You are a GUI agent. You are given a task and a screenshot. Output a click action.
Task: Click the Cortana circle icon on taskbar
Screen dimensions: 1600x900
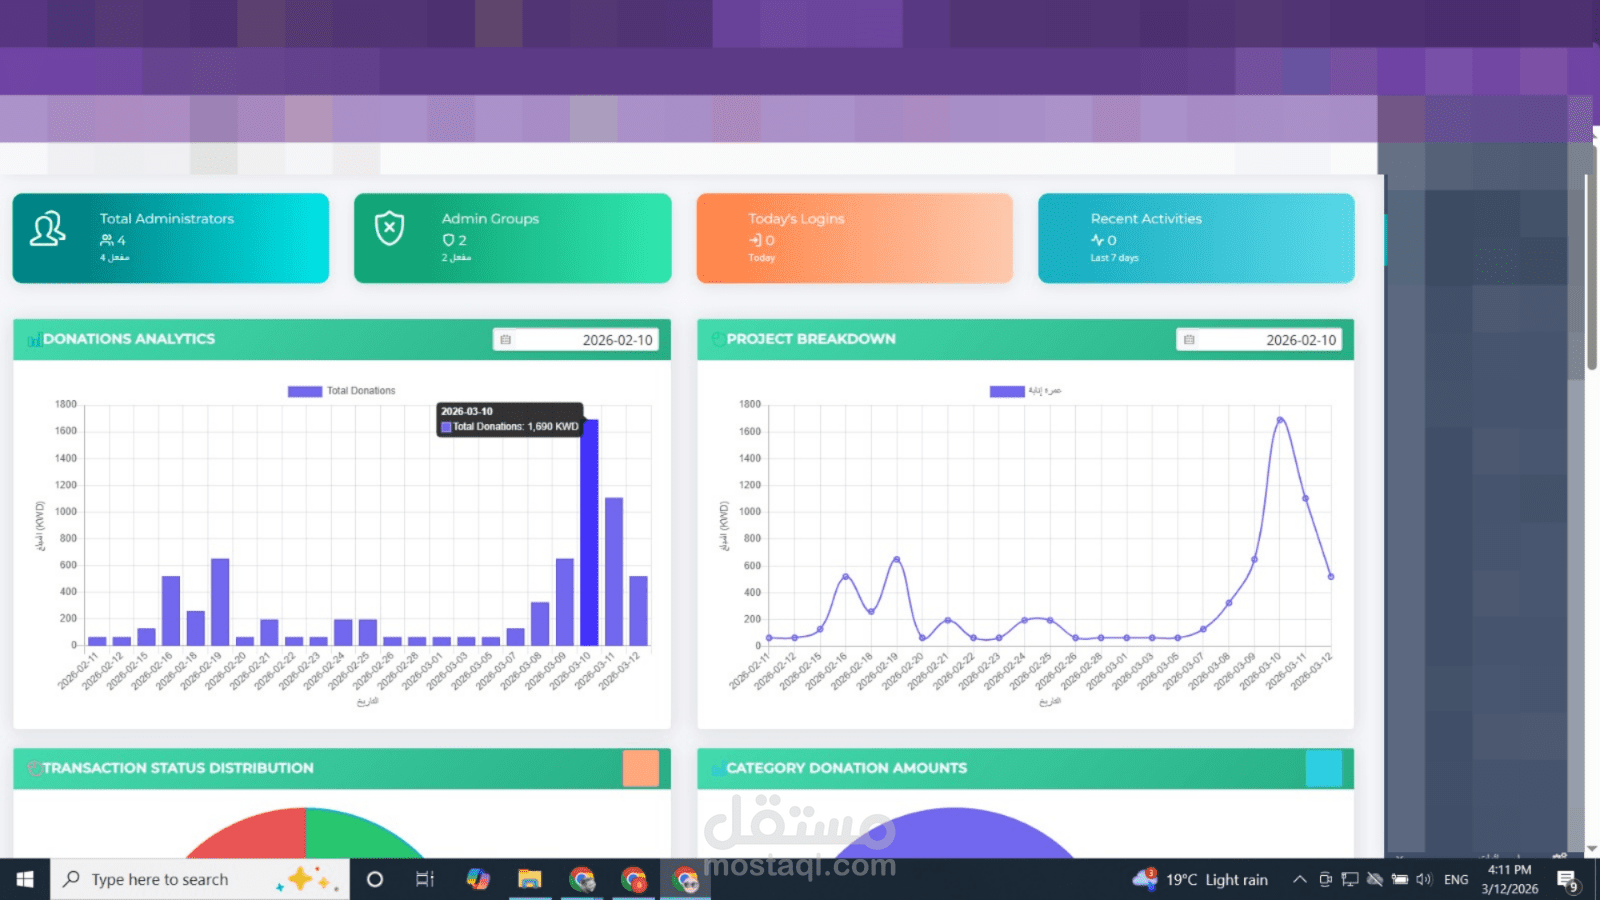[375, 879]
